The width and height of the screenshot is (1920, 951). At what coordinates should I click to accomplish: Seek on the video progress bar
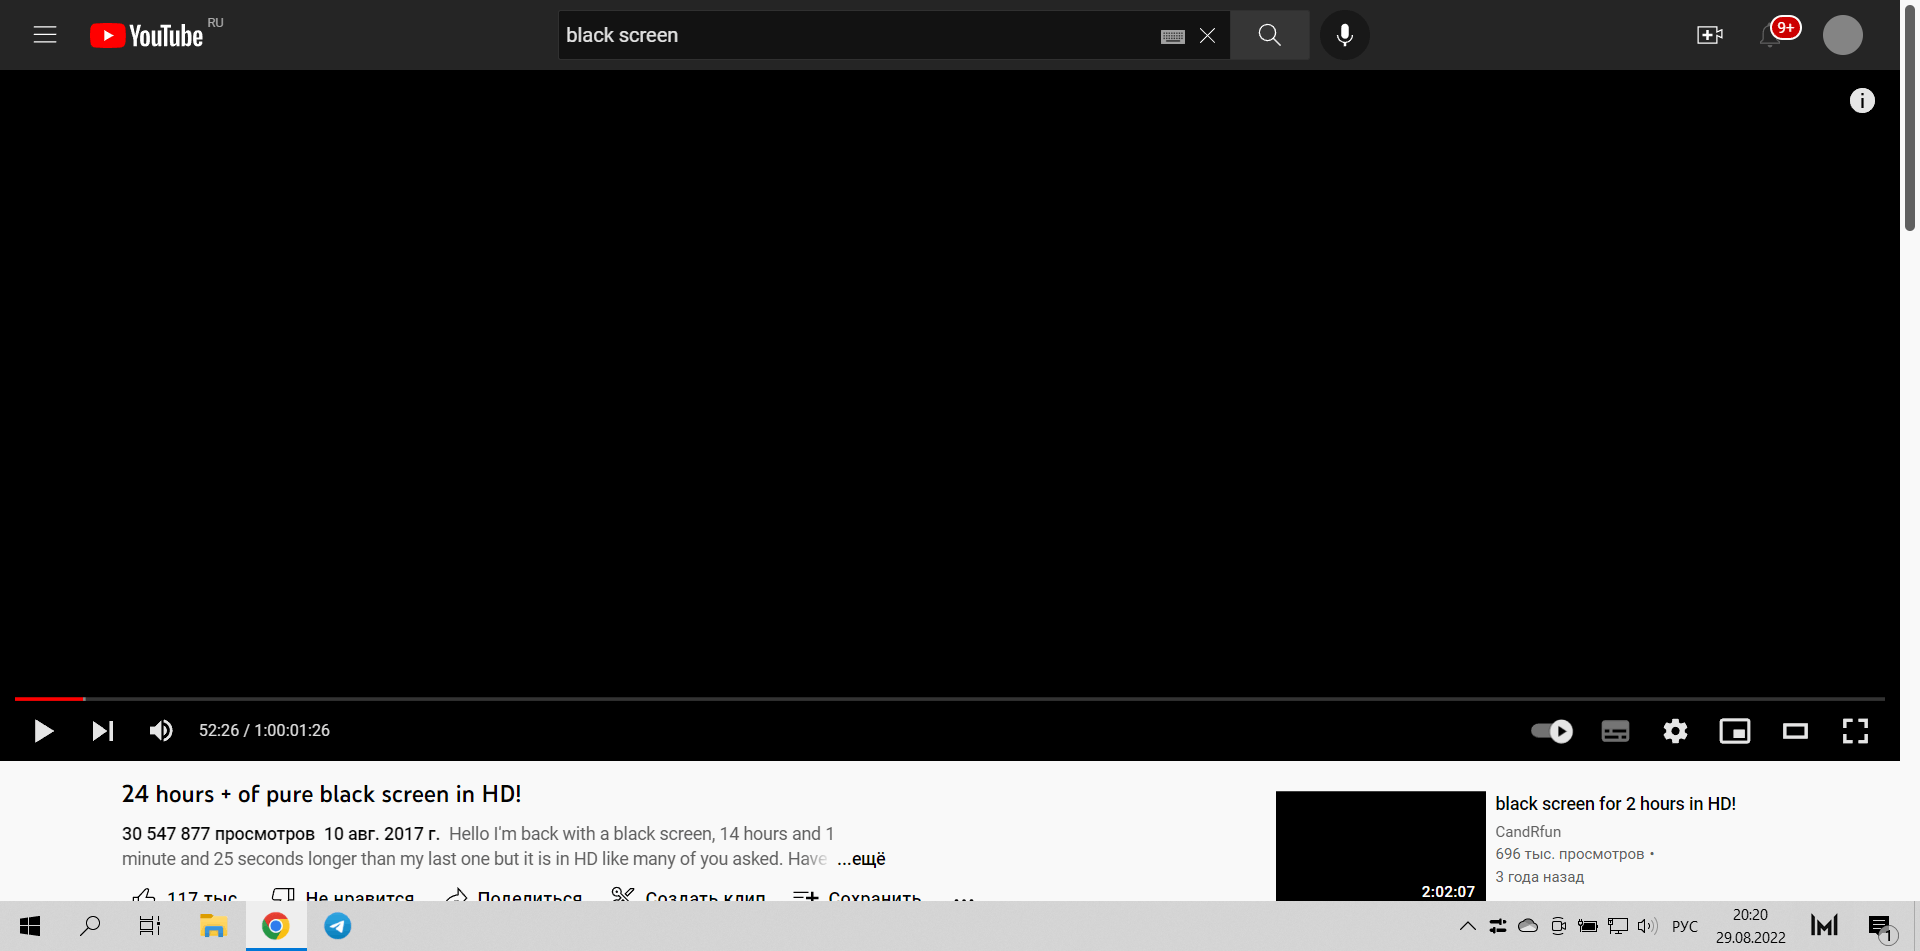click(950, 698)
